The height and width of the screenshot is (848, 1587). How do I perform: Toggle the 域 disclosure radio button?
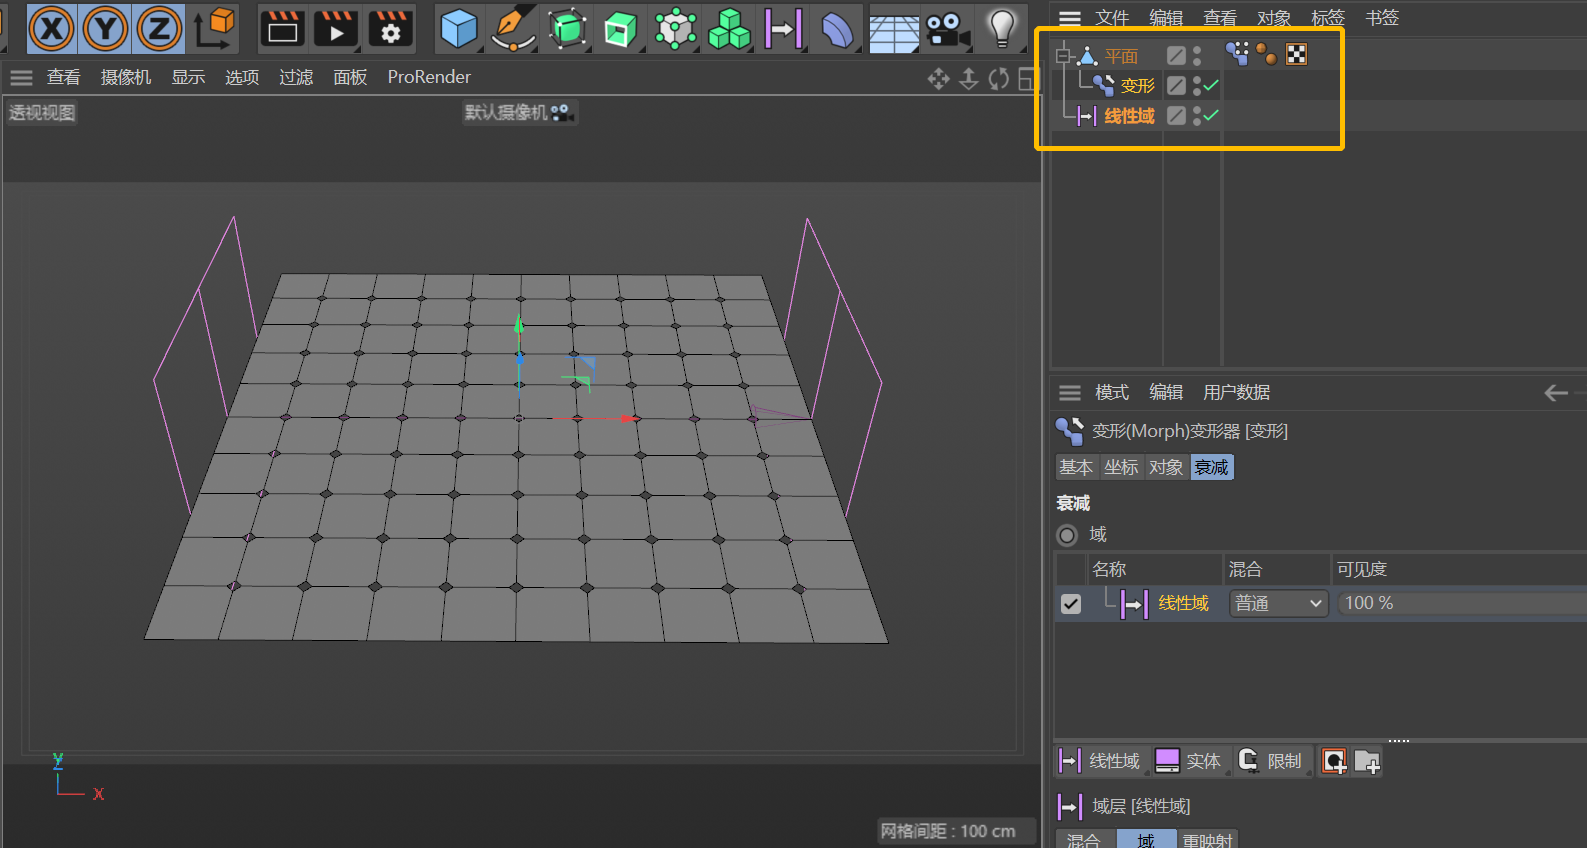pyautogui.click(x=1067, y=535)
